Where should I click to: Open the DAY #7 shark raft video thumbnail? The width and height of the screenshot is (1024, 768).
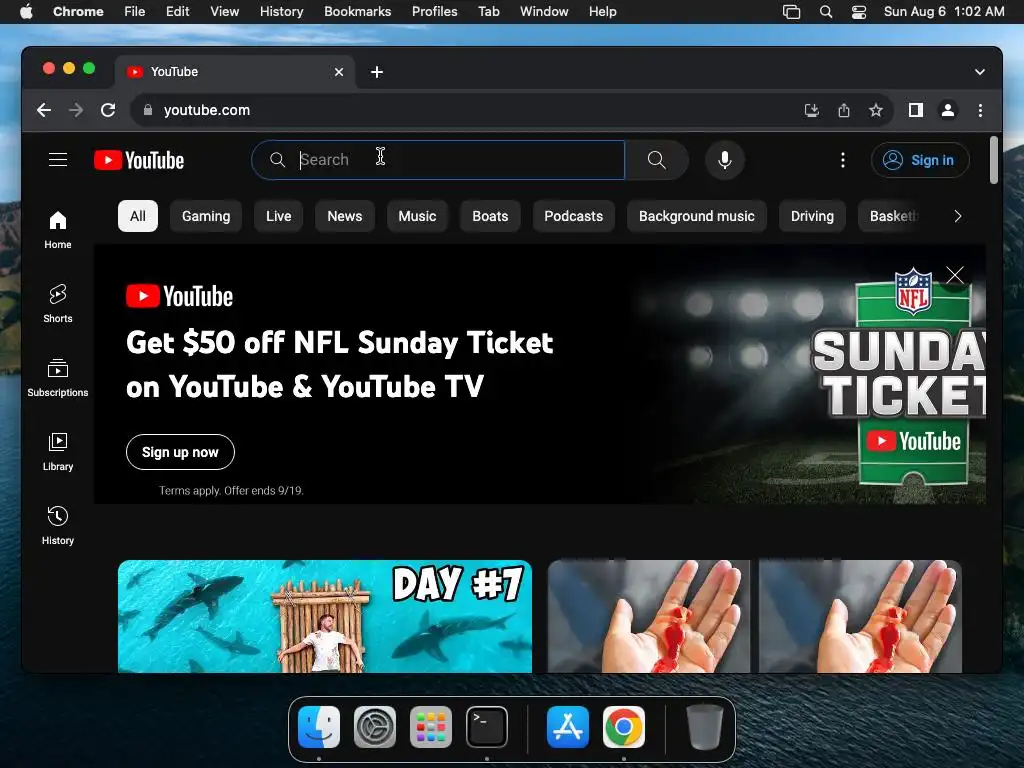pyautogui.click(x=325, y=616)
